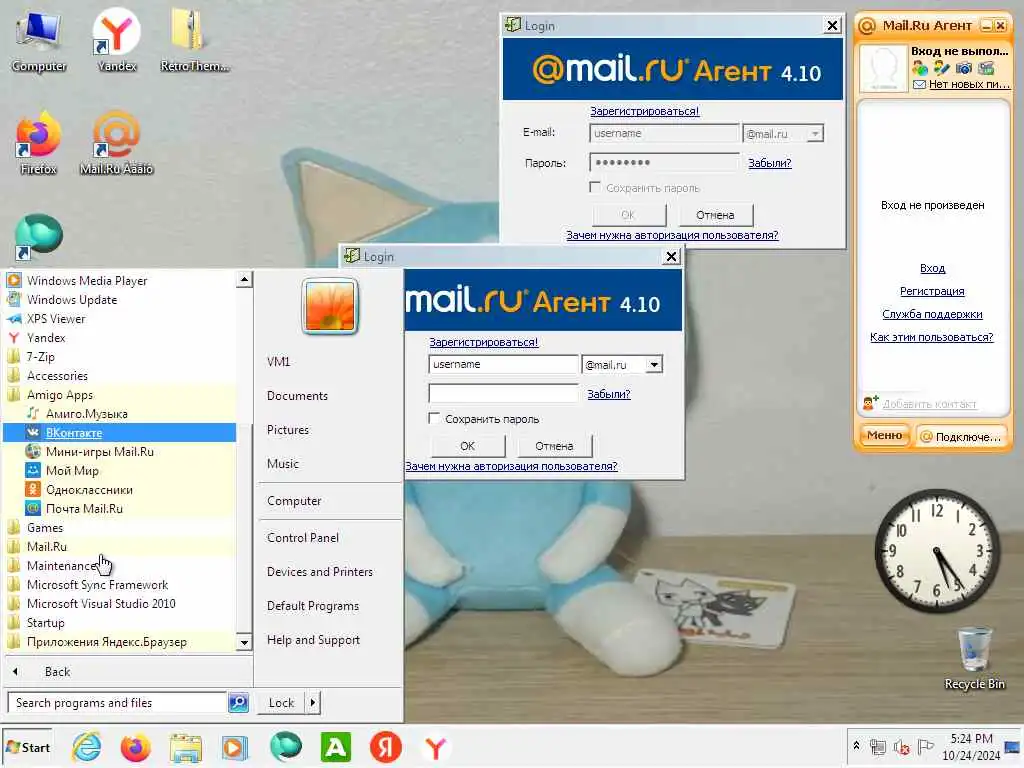Click the user avatar placeholder in Mail.Ru Agent
The image size is (1024, 768).
pyautogui.click(x=883, y=68)
